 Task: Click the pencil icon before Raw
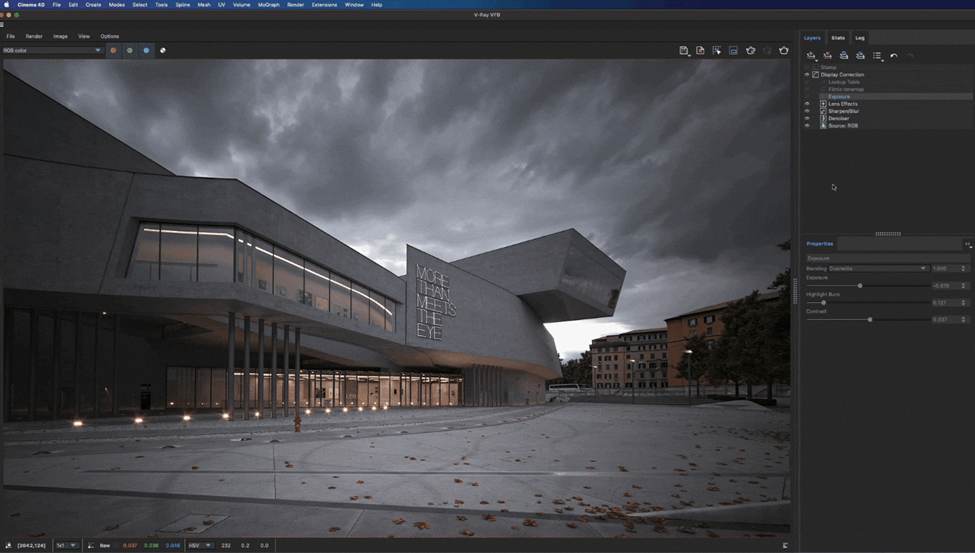point(91,546)
